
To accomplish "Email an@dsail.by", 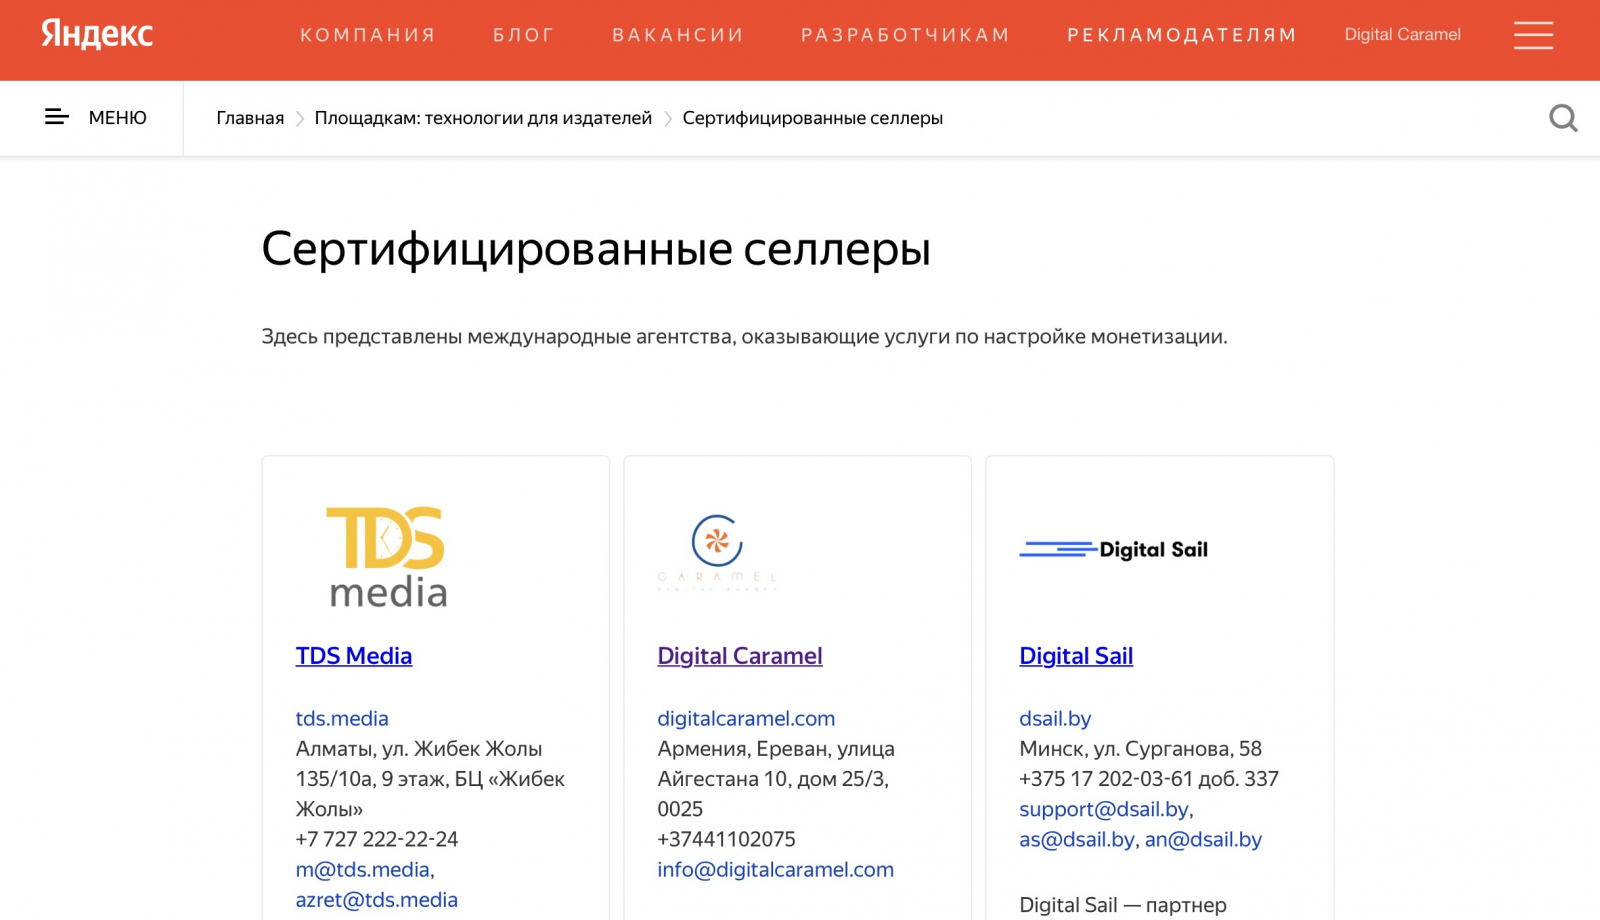I will (1203, 839).
